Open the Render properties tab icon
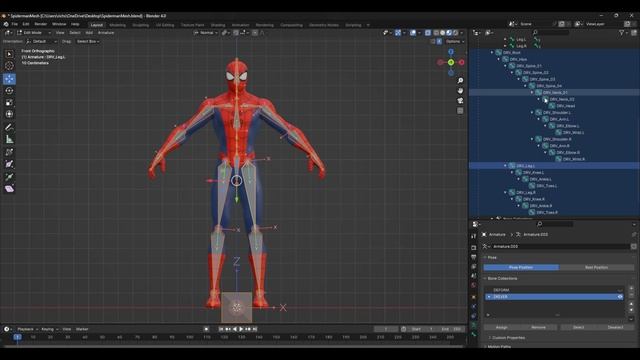 (x=473, y=247)
